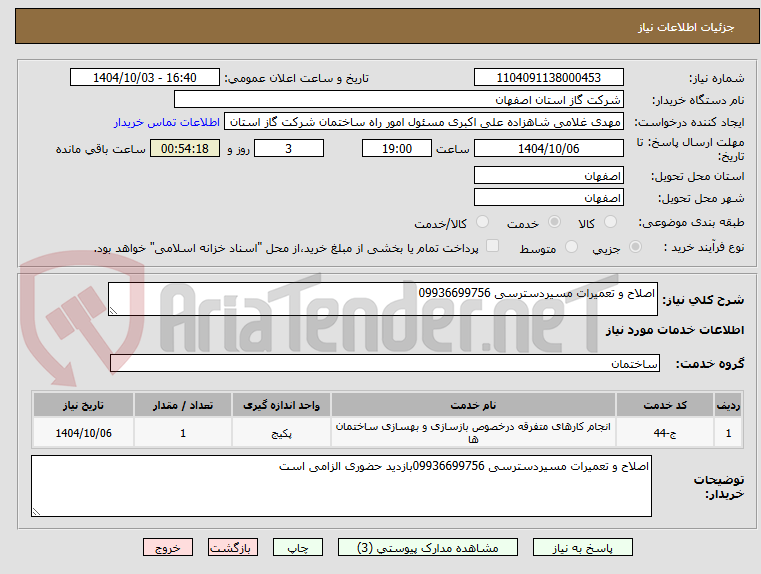Click the شماره نیاز field 1104091138000453
This screenshot has height=574, width=761.
click(548, 78)
